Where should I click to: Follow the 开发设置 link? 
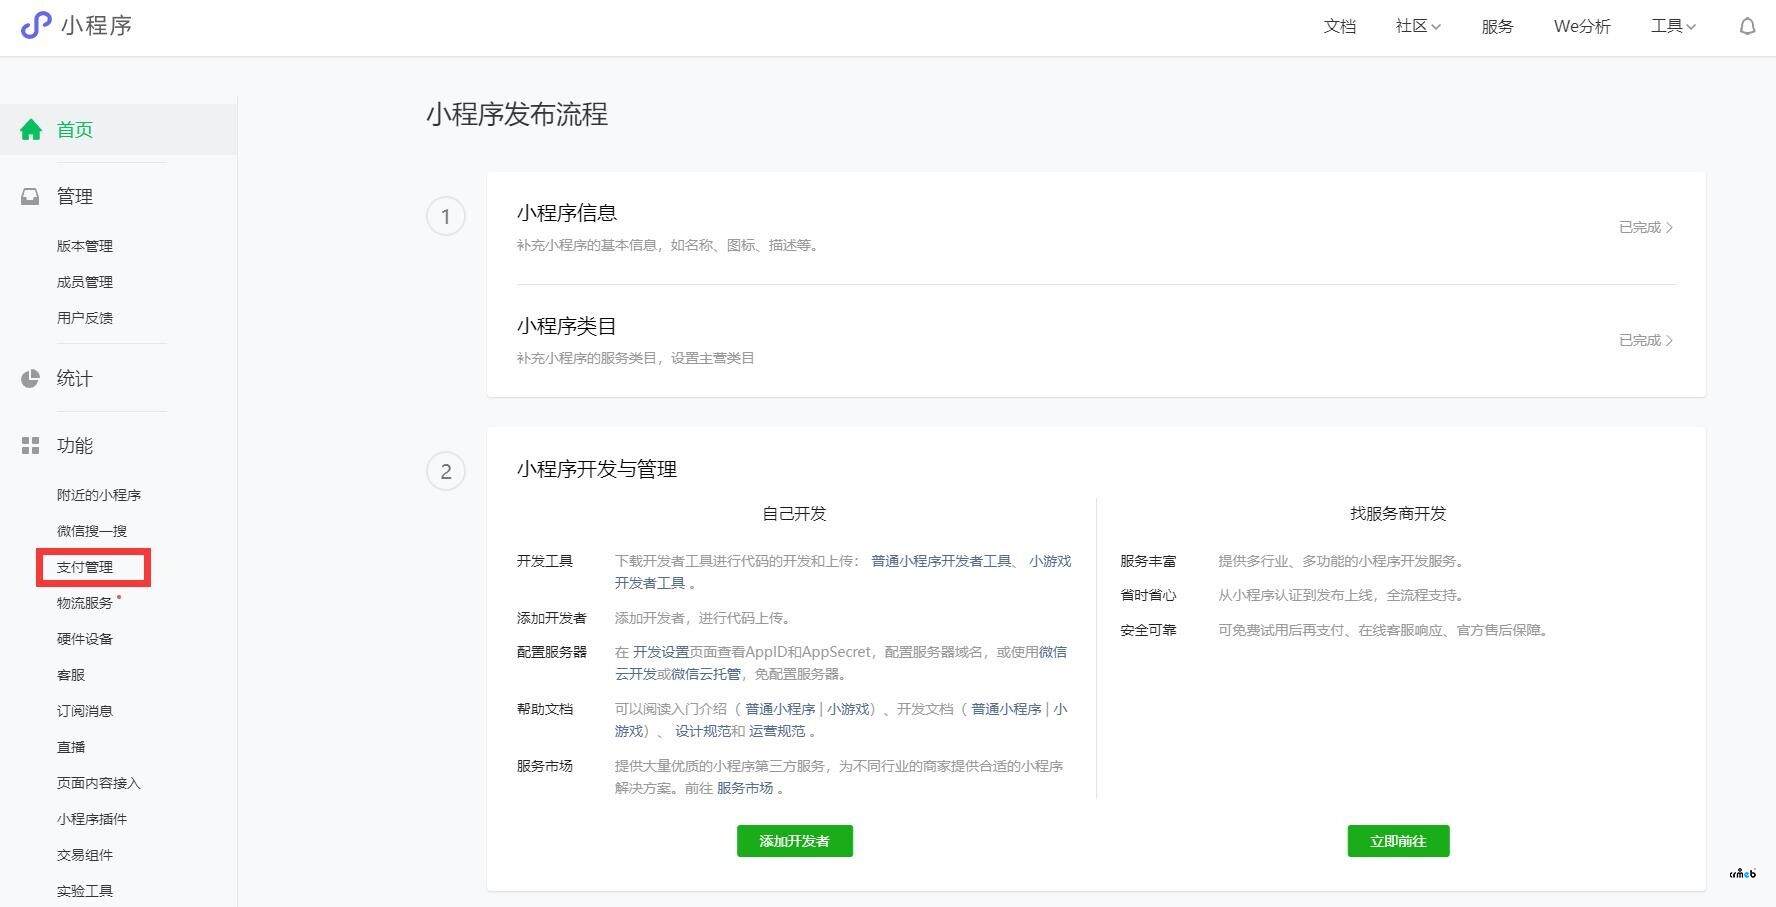click(661, 652)
